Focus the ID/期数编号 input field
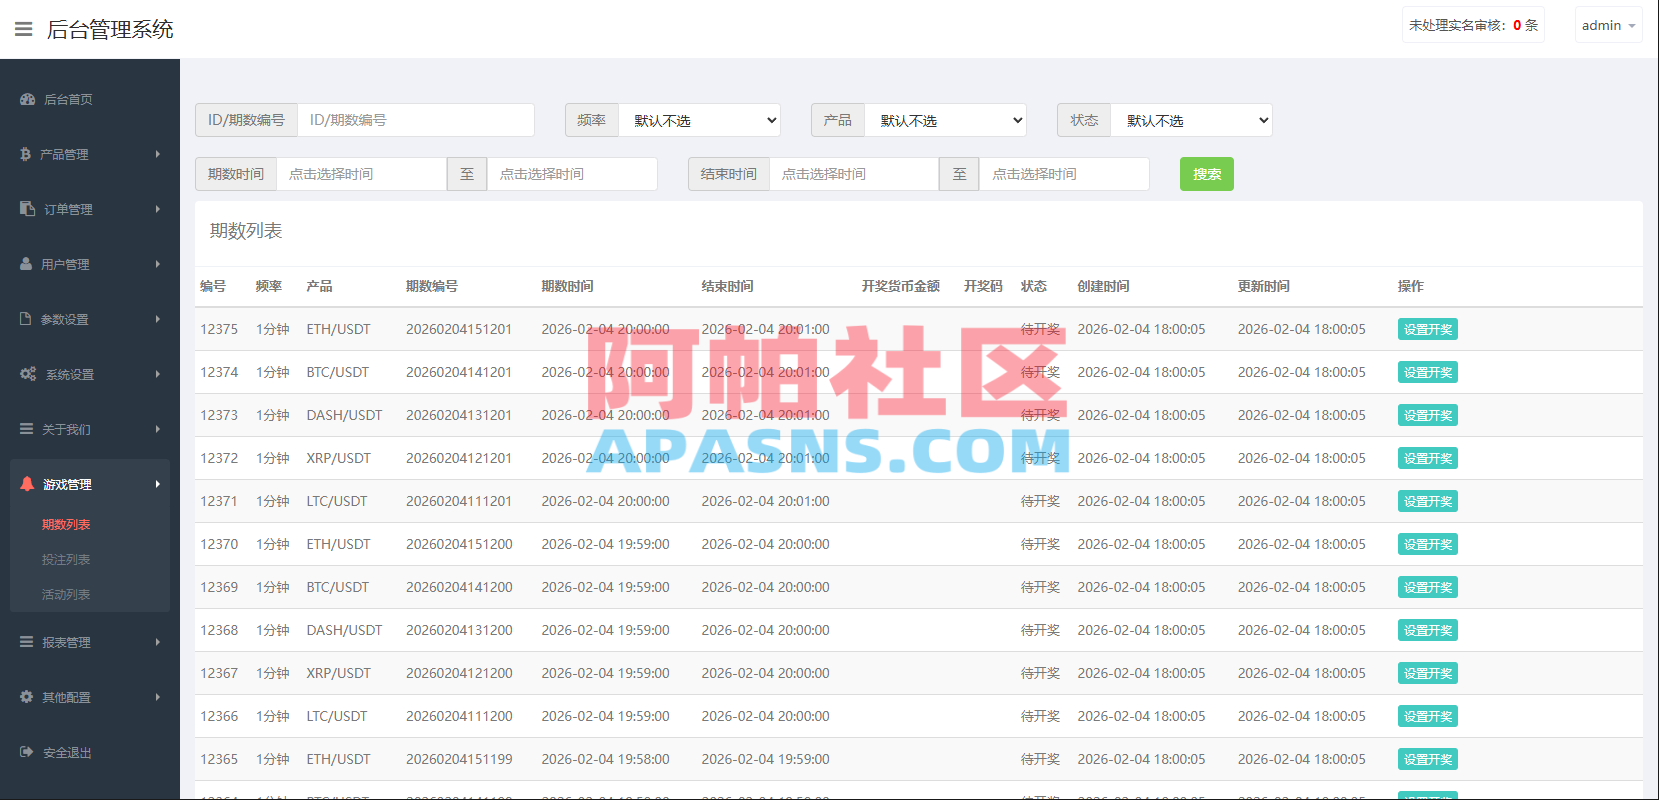The height and width of the screenshot is (800, 1659). pos(416,120)
